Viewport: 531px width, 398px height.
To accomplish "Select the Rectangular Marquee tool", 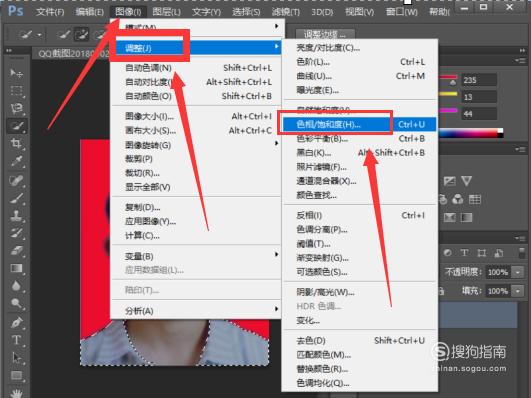I will point(16,91).
